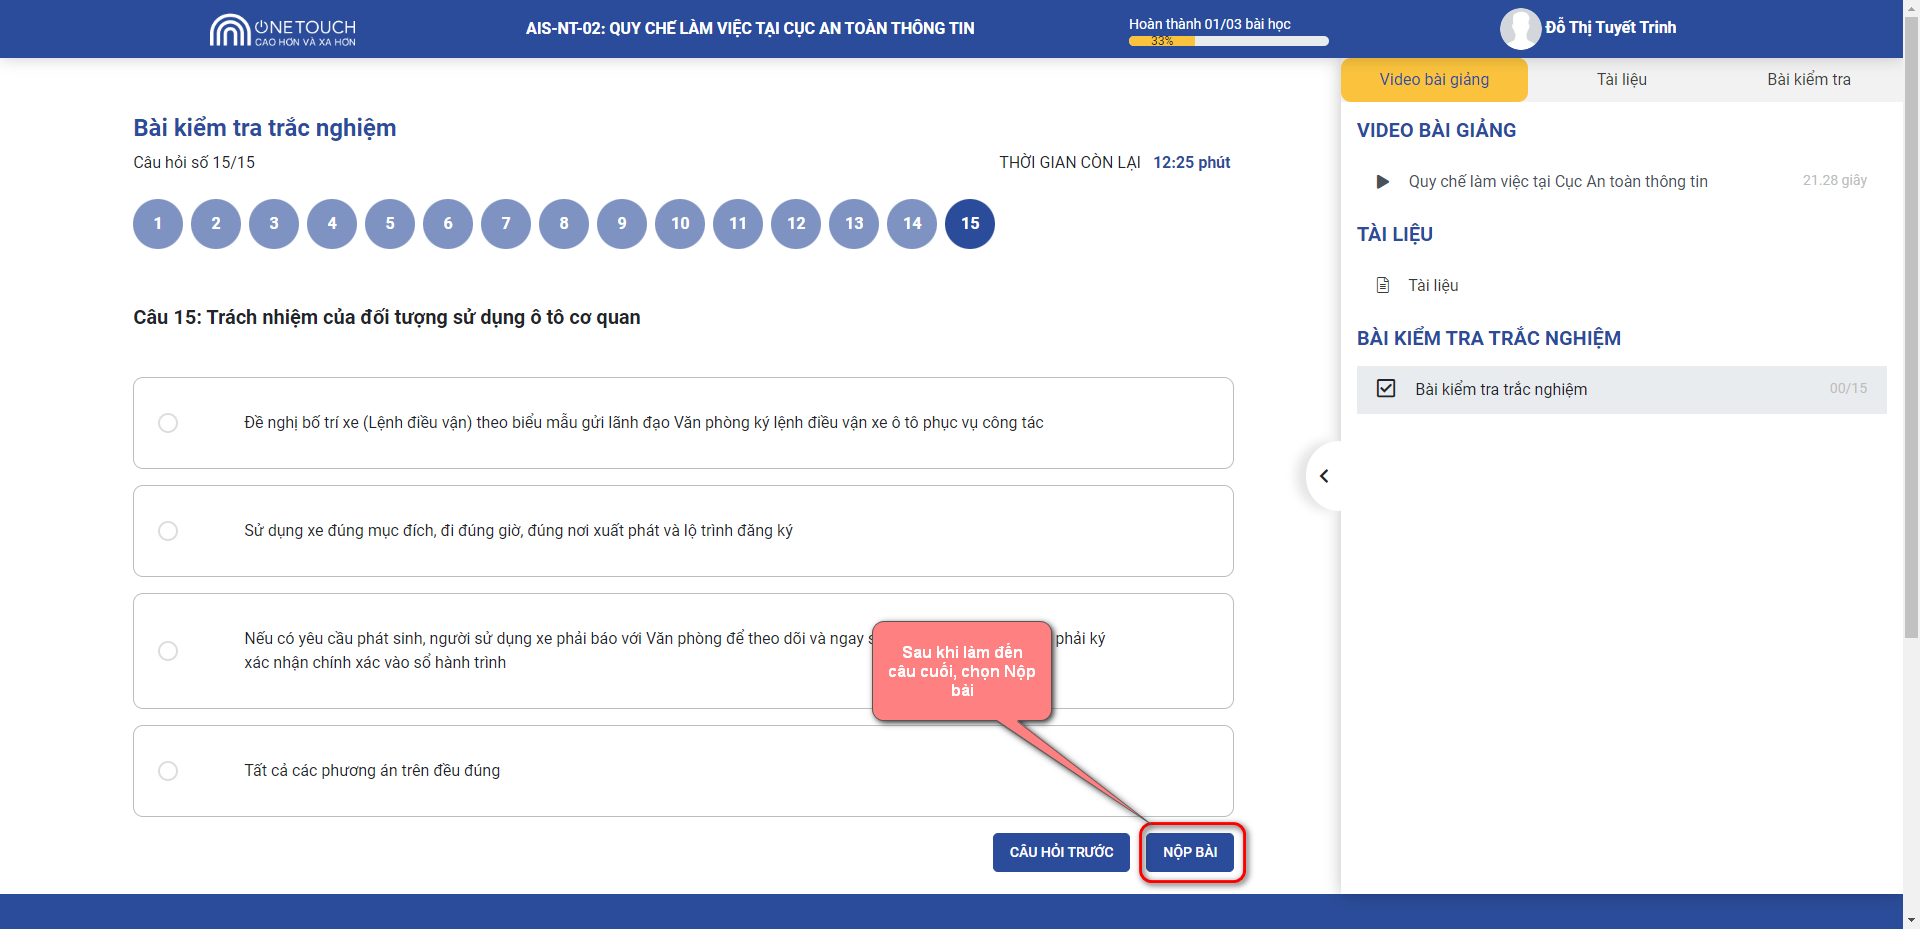Viewport: 1920px width, 929px height.
Task: Click the OneTouch logo in the header
Action: 282,30
